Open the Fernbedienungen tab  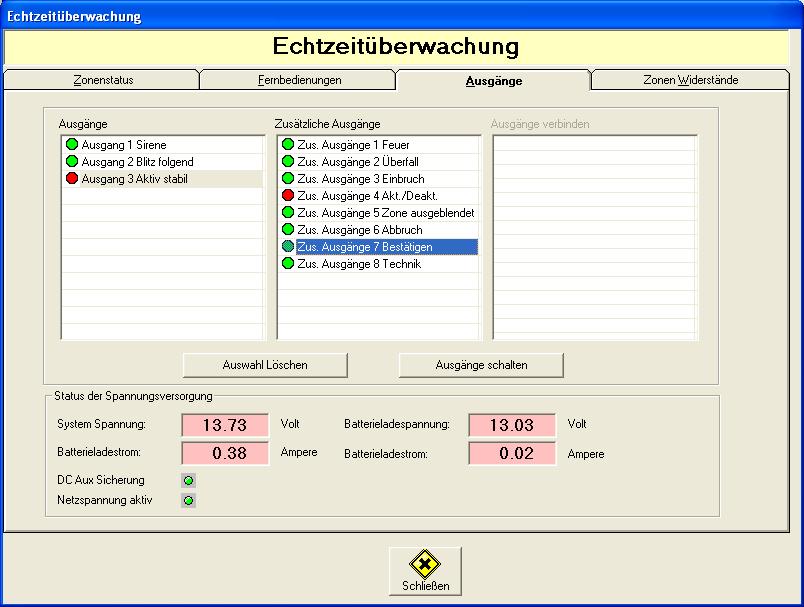click(x=299, y=80)
